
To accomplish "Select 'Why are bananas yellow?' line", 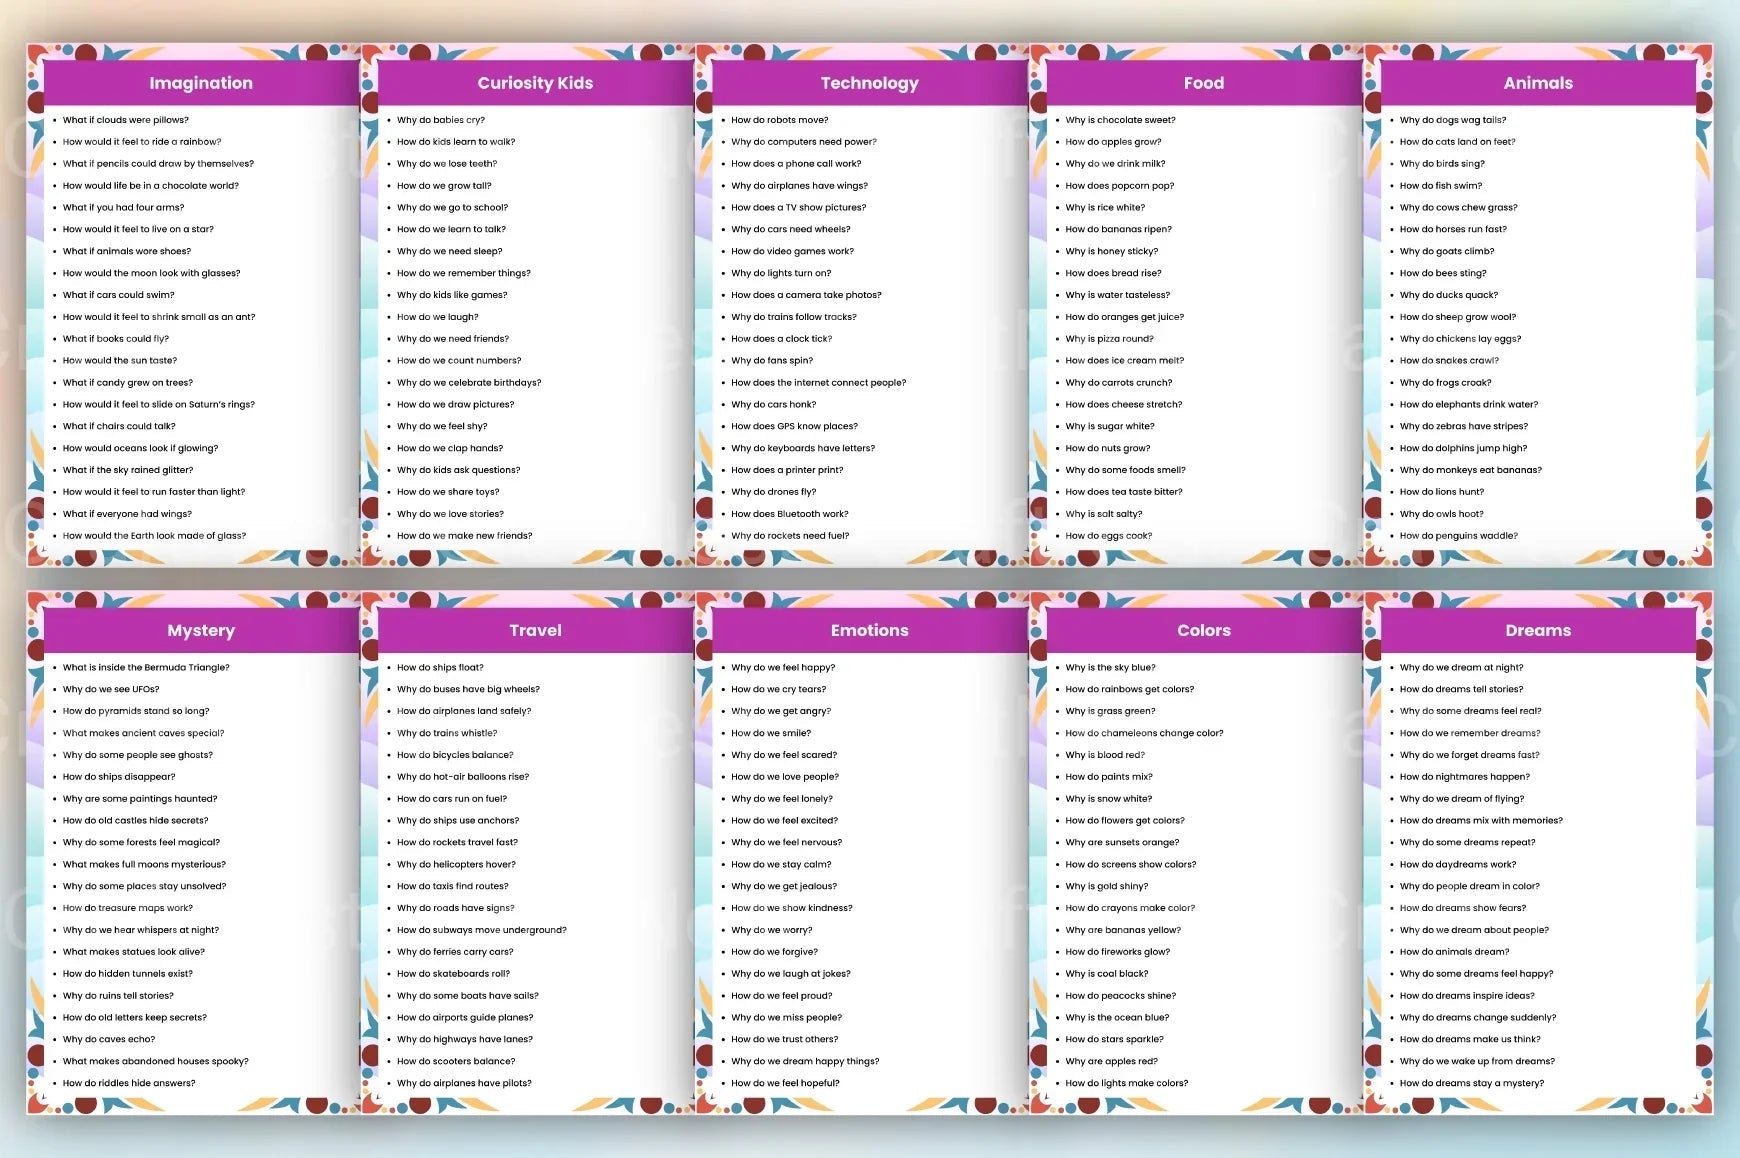I will pyautogui.click(x=1123, y=931).
